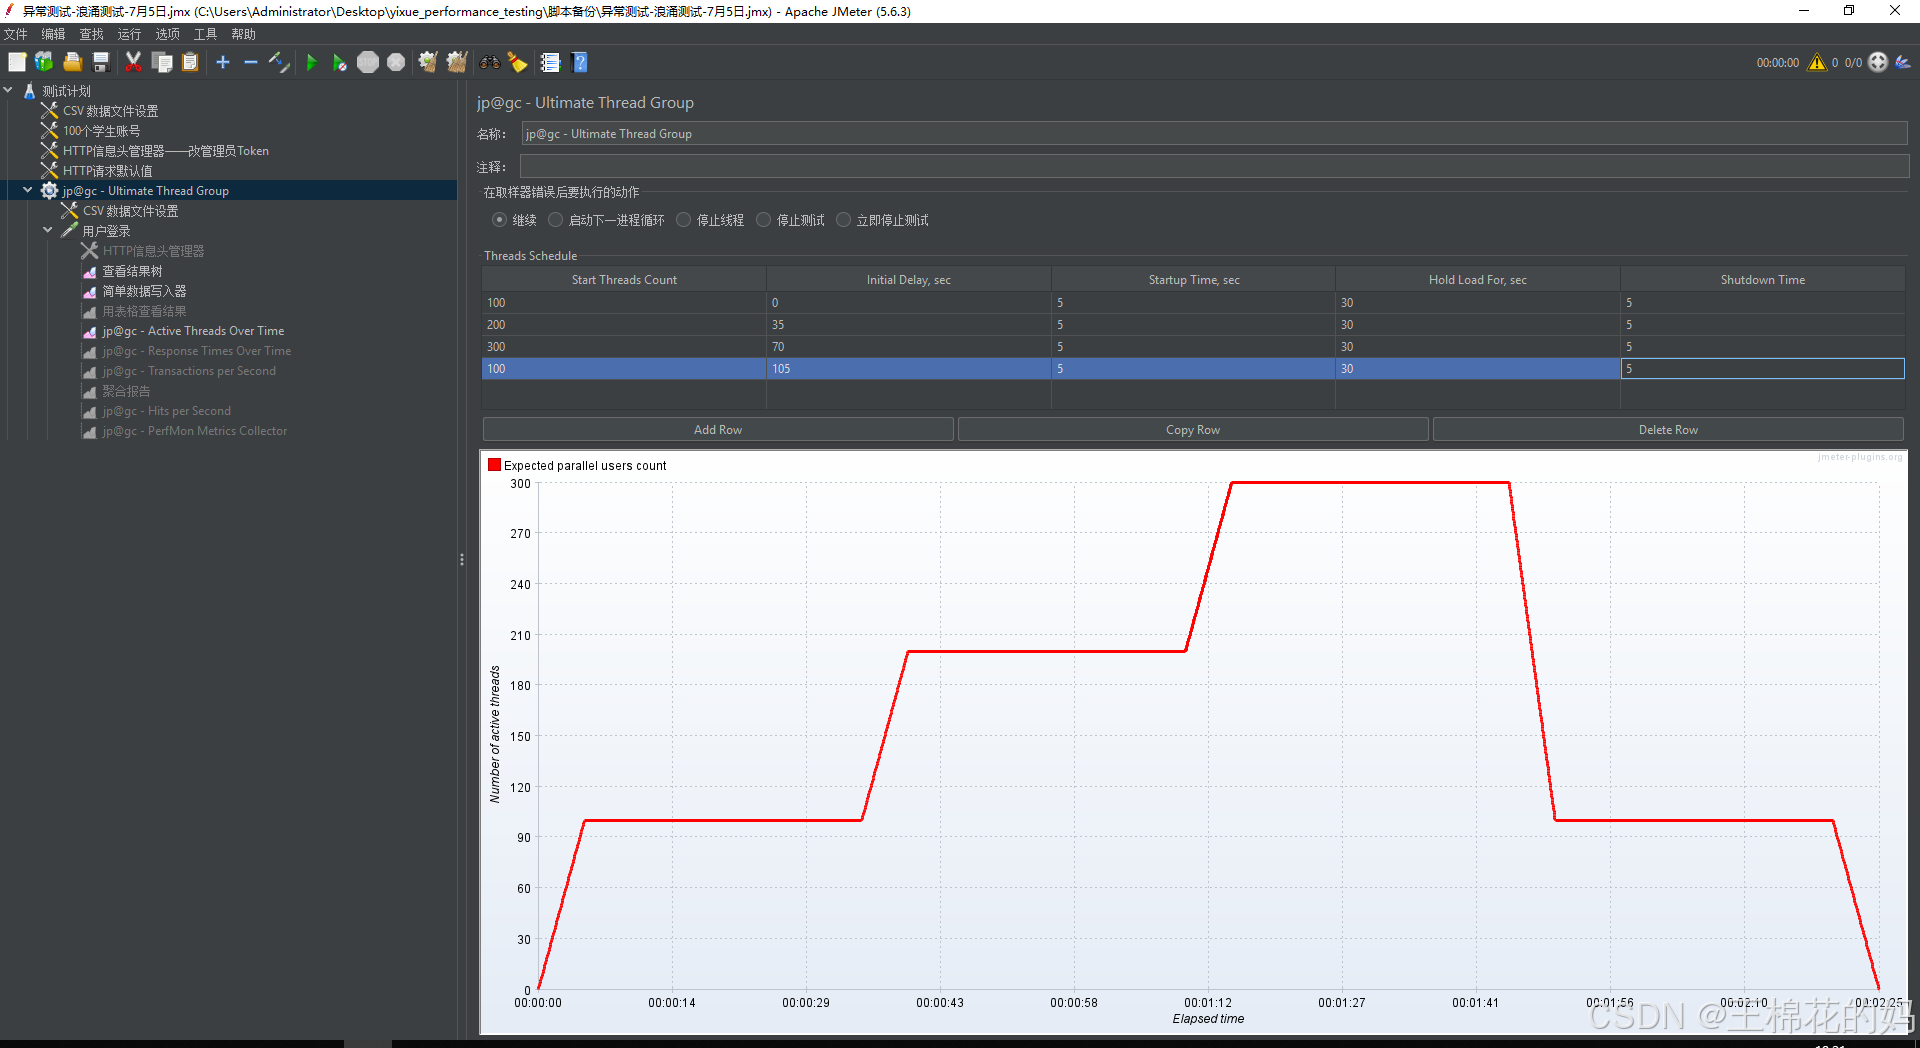Start the test with green play icon

click(311, 62)
